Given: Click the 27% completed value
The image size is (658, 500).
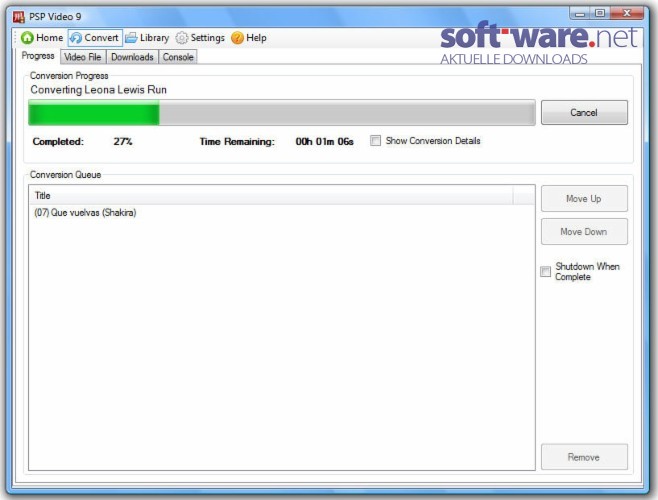Looking at the screenshot, I should click(x=123, y=141).
